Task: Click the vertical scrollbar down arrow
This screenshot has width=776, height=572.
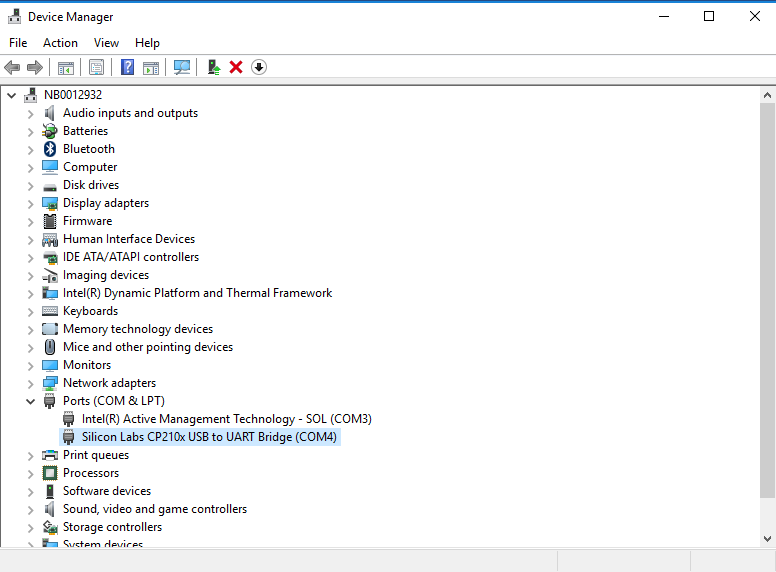Action: point(767,539)
